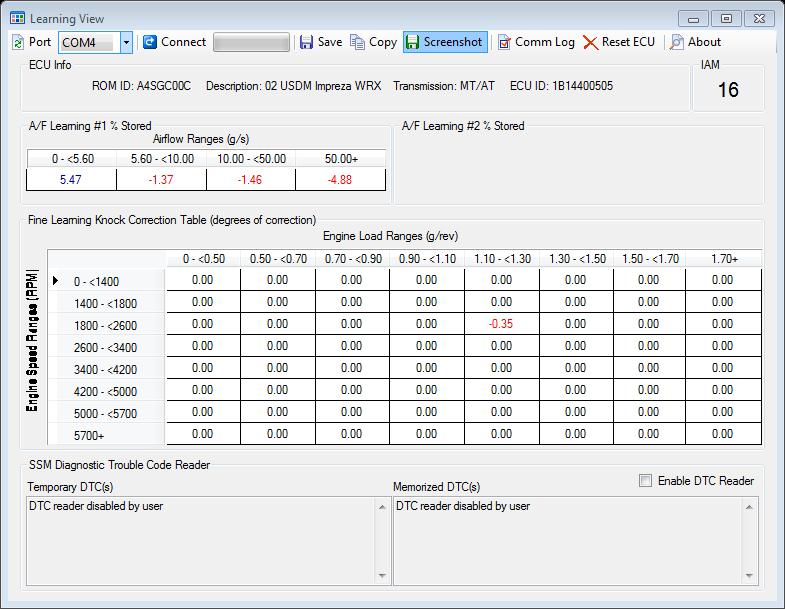Take a Screenshot via the toolbar

point(444,42)
